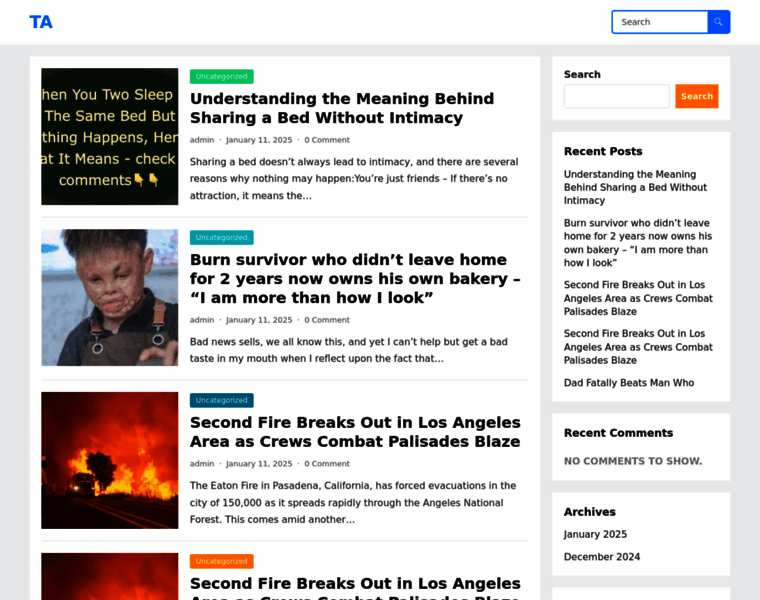Click the 'NO COMMENTS TO SHOW.' text
Viewport: 760px width, 600px height.
coord(633,461)
